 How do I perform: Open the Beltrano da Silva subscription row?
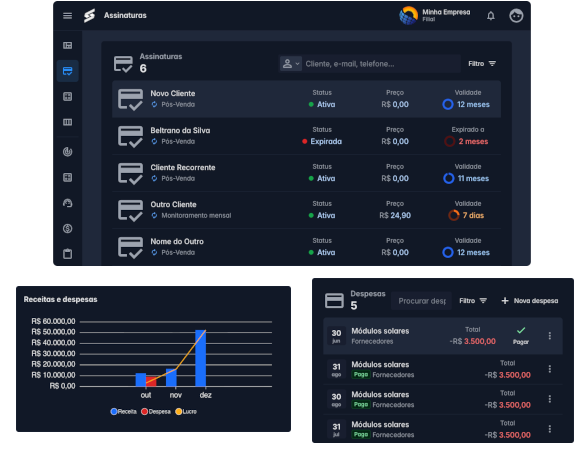click(306, 136)
